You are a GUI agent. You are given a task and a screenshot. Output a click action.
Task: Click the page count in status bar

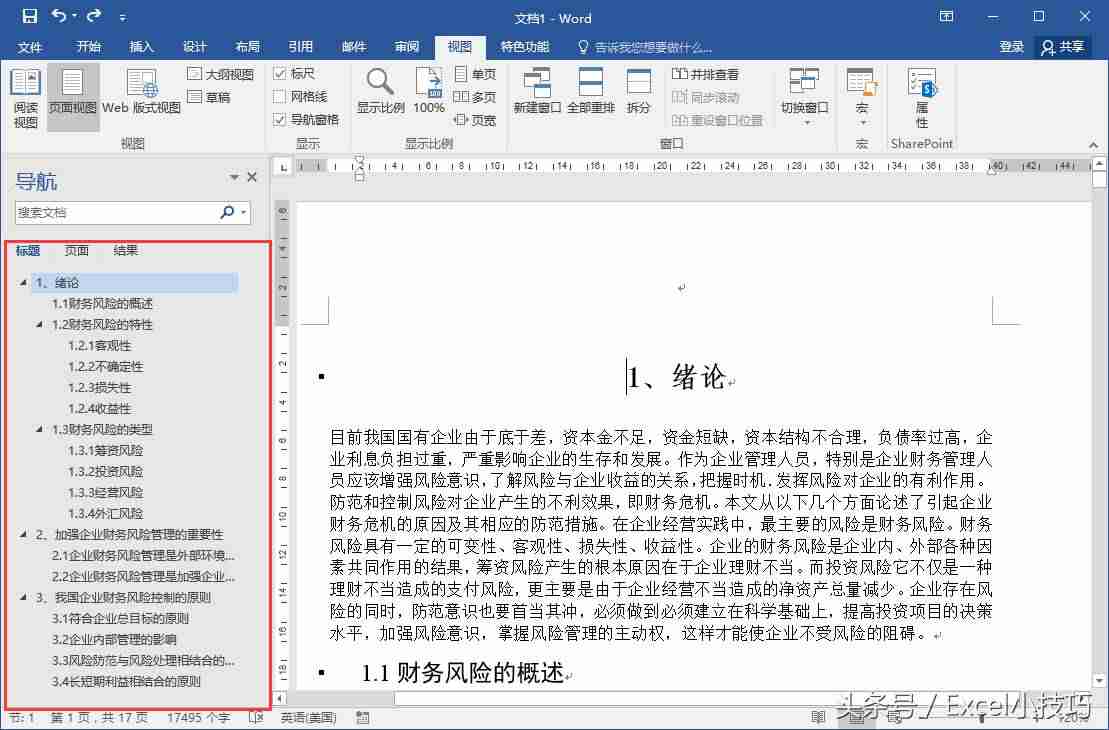[x=98, y=717]
